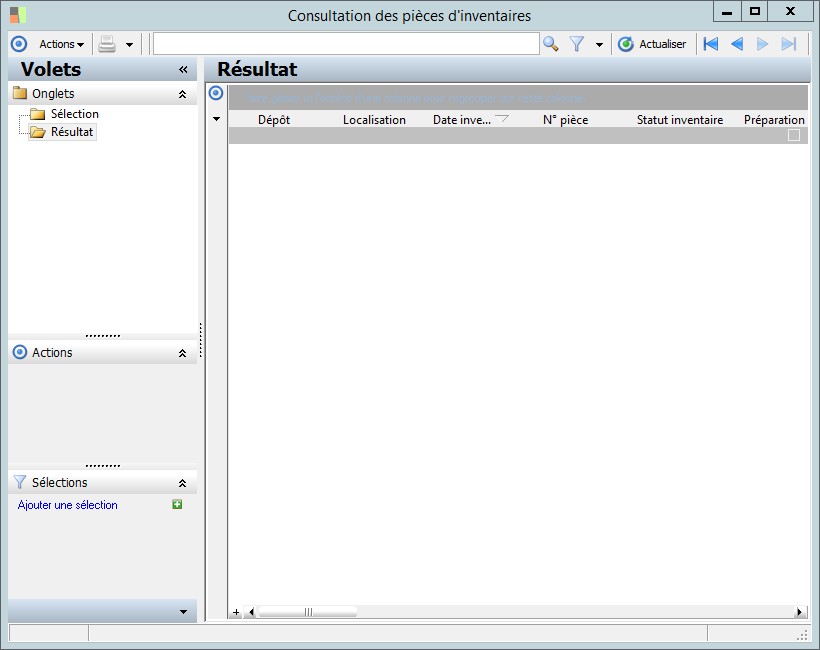
Task: Collapse the Onglets section
Action: (x=183, y=94)
